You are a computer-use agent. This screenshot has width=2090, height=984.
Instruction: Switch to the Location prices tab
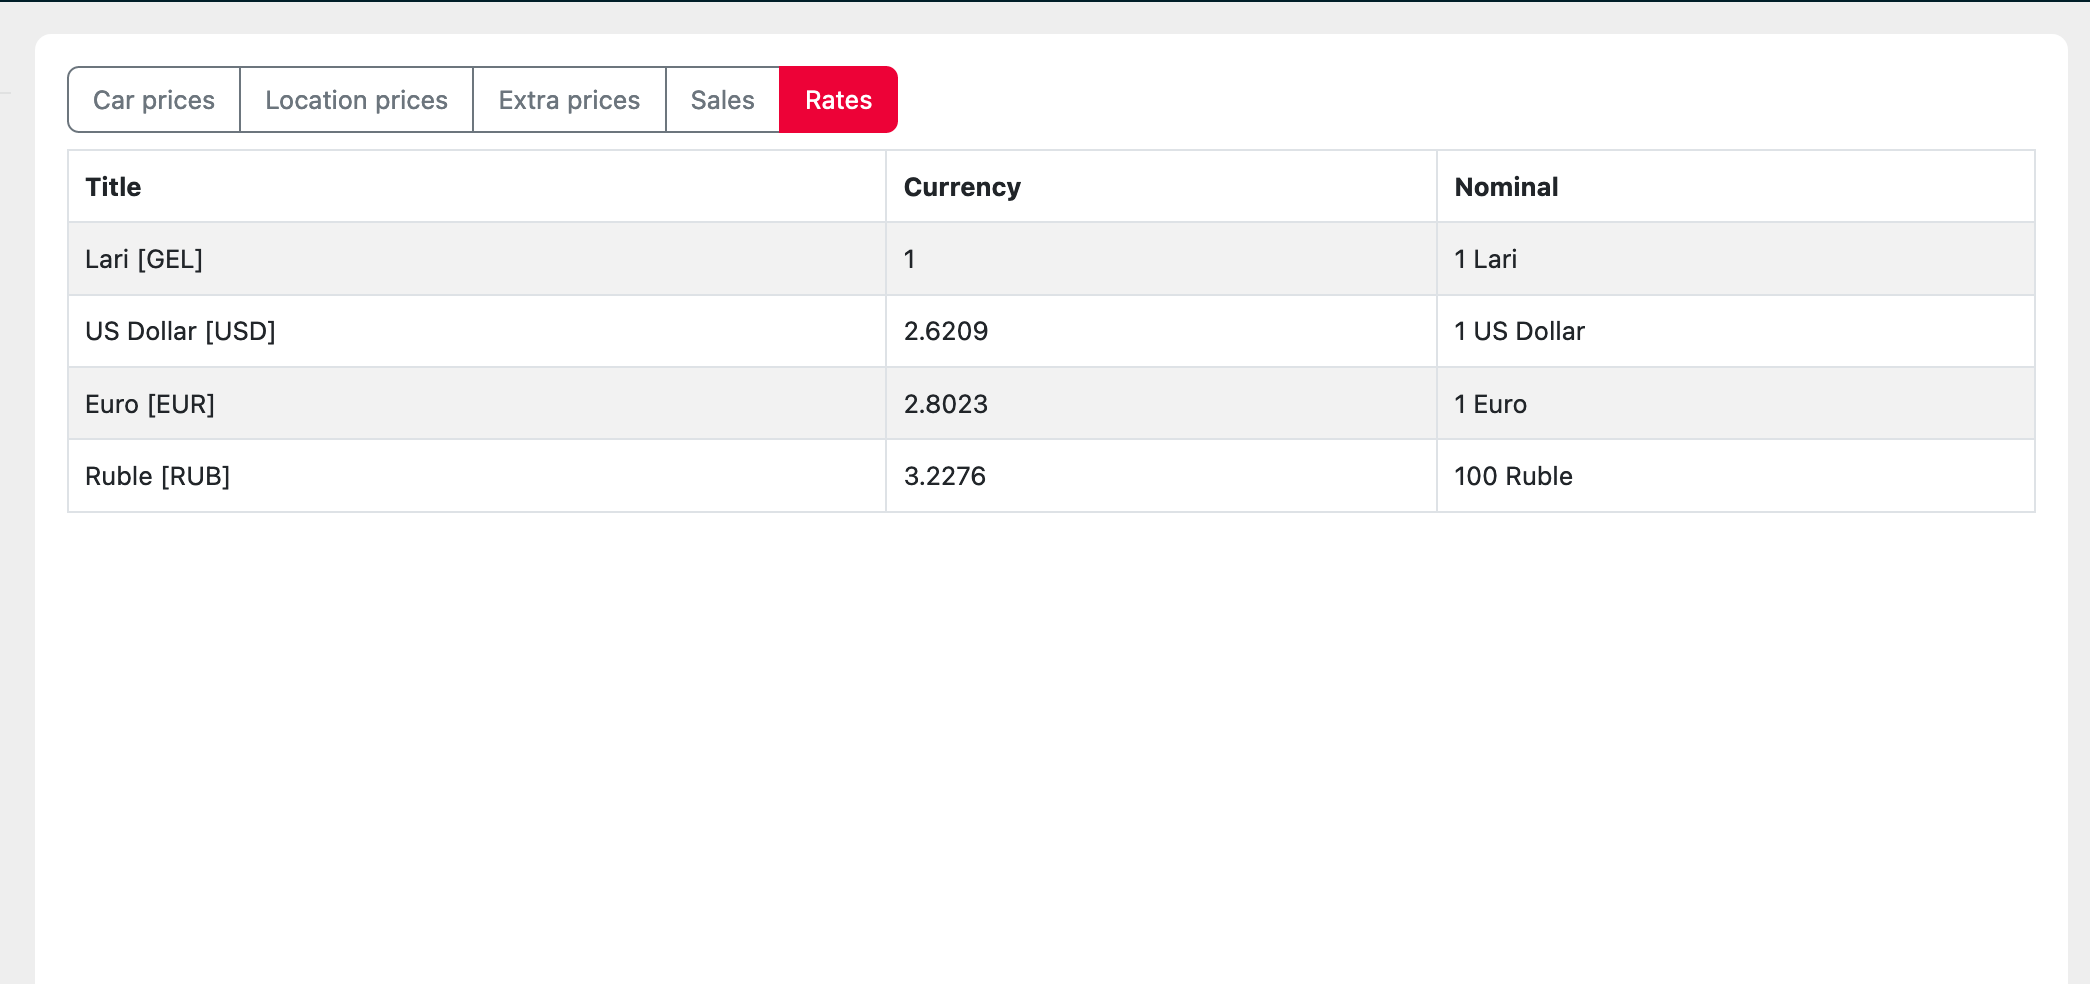tap(356, 100)
